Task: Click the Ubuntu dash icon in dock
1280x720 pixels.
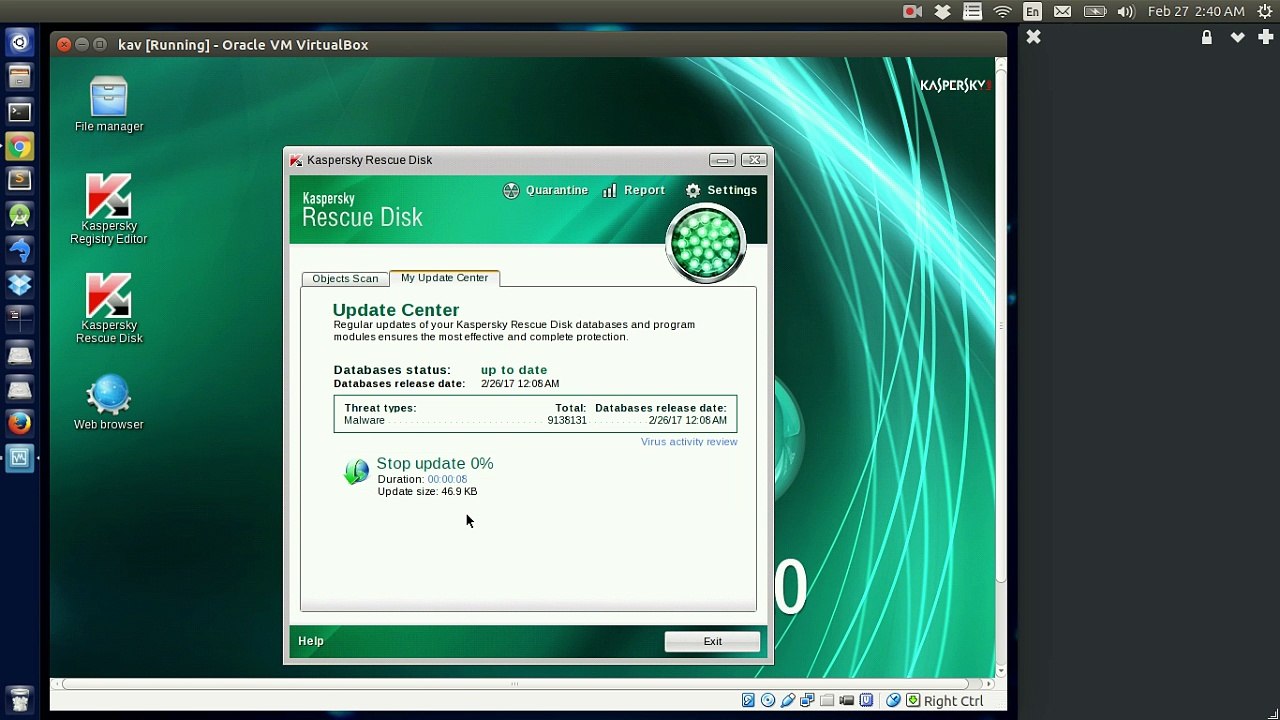Action: click(19, 42)
